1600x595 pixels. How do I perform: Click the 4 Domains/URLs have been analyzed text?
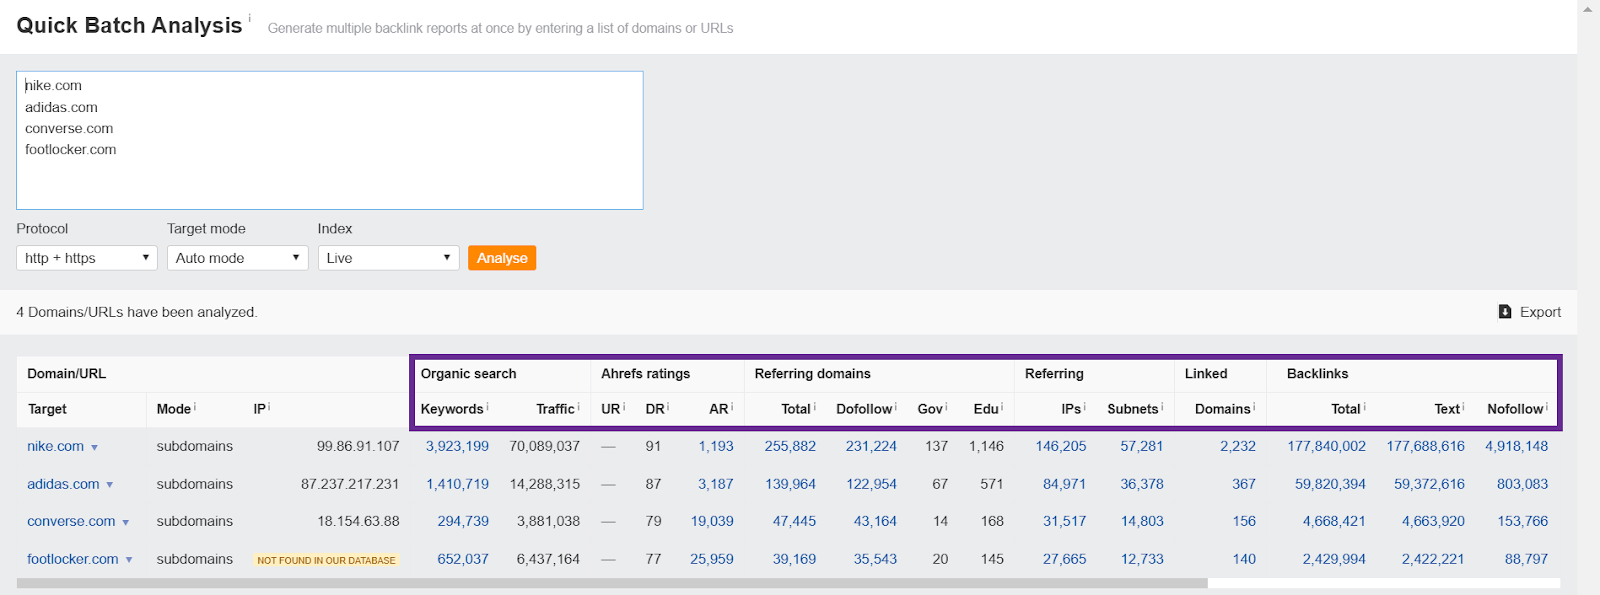coord(137,312)
